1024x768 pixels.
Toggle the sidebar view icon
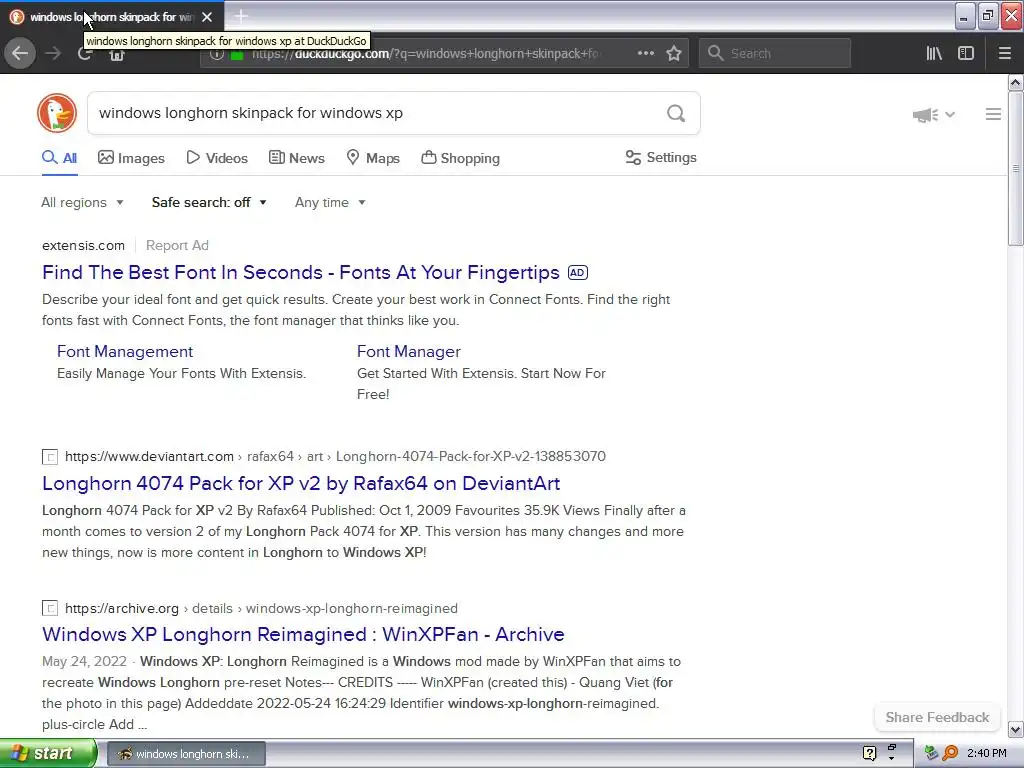coord(965,53)
